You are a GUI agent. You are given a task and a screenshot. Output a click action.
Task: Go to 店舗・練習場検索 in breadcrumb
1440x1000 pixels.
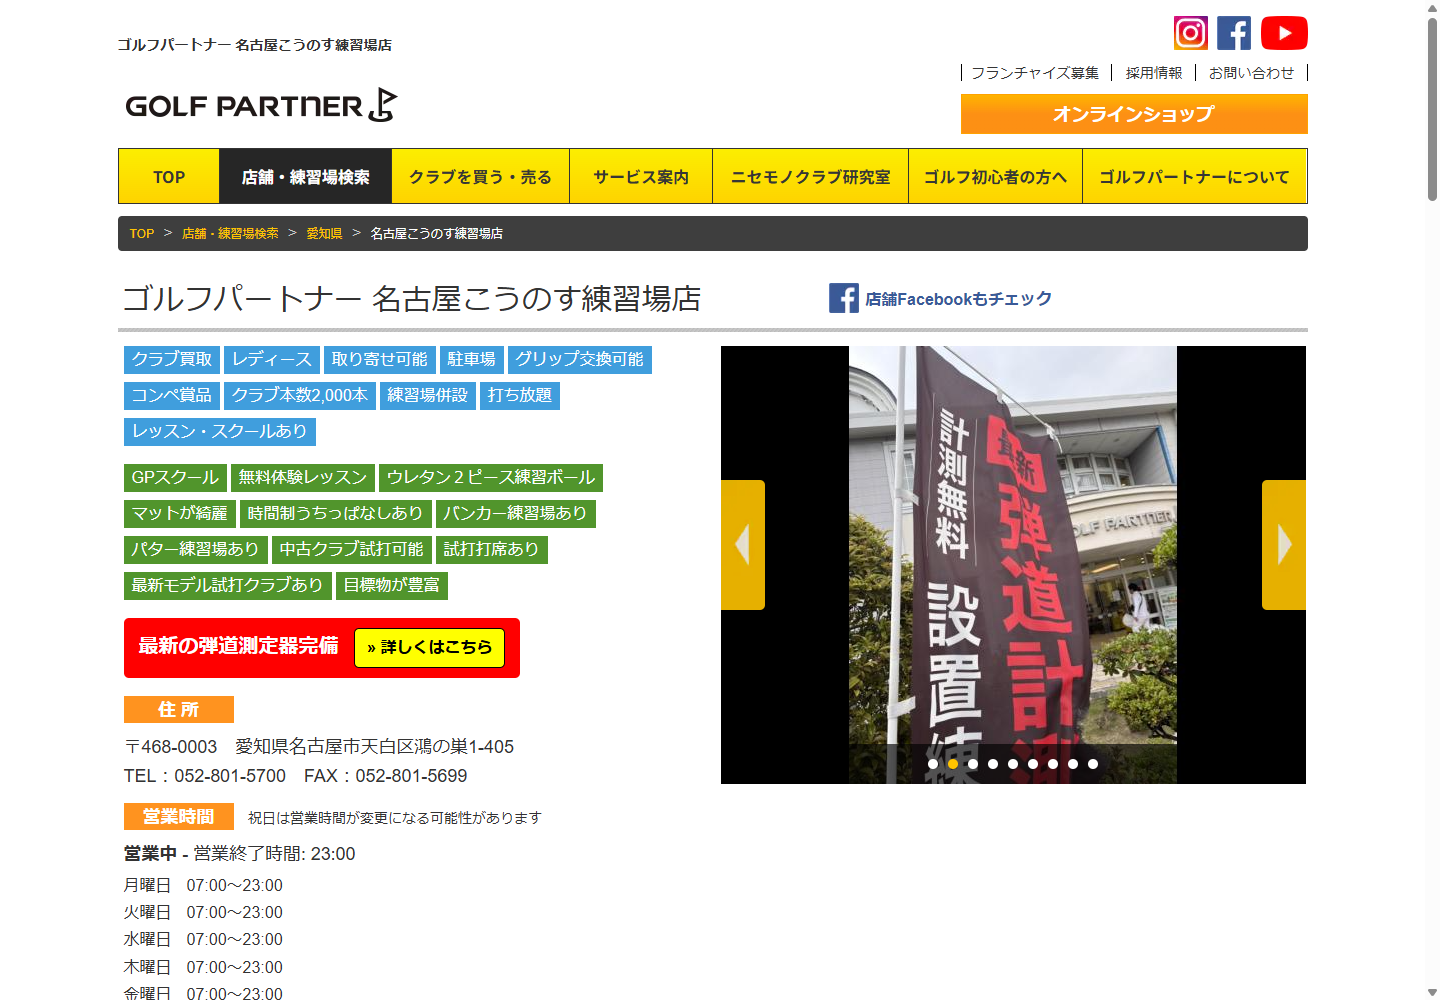pyautogui.click(x=230, y=234)
